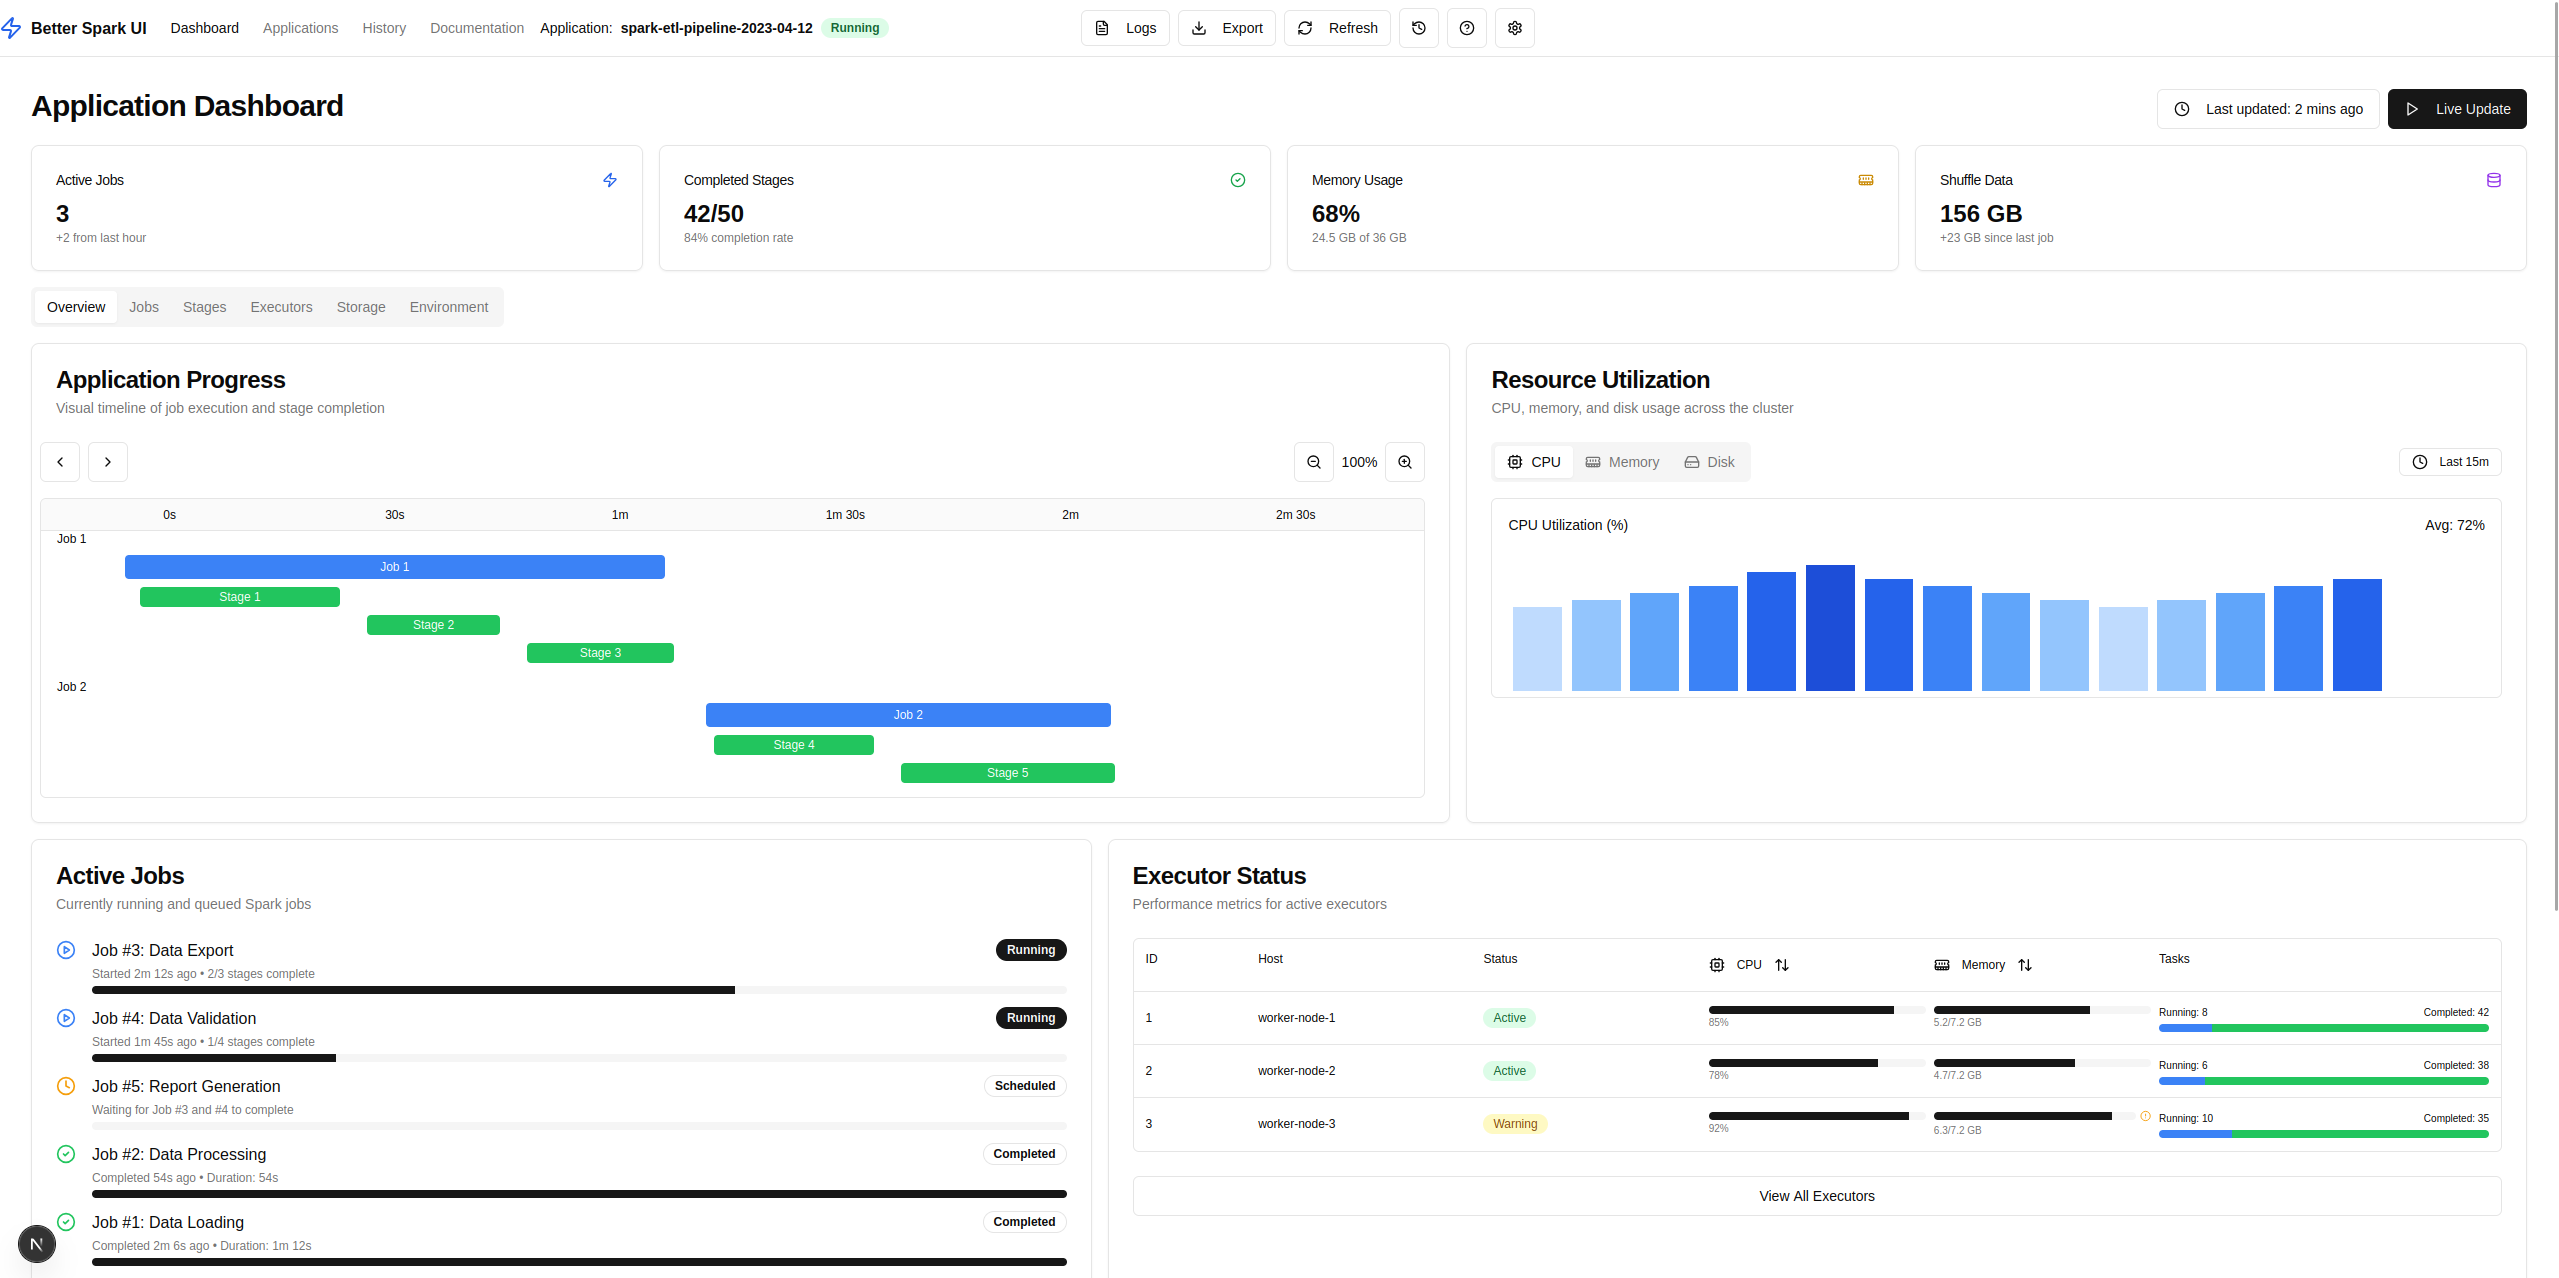Click the Running badge for Job #3
Image resolution: width=2559 pixels, height=1278 pixels.
[x=1031, y=950]
